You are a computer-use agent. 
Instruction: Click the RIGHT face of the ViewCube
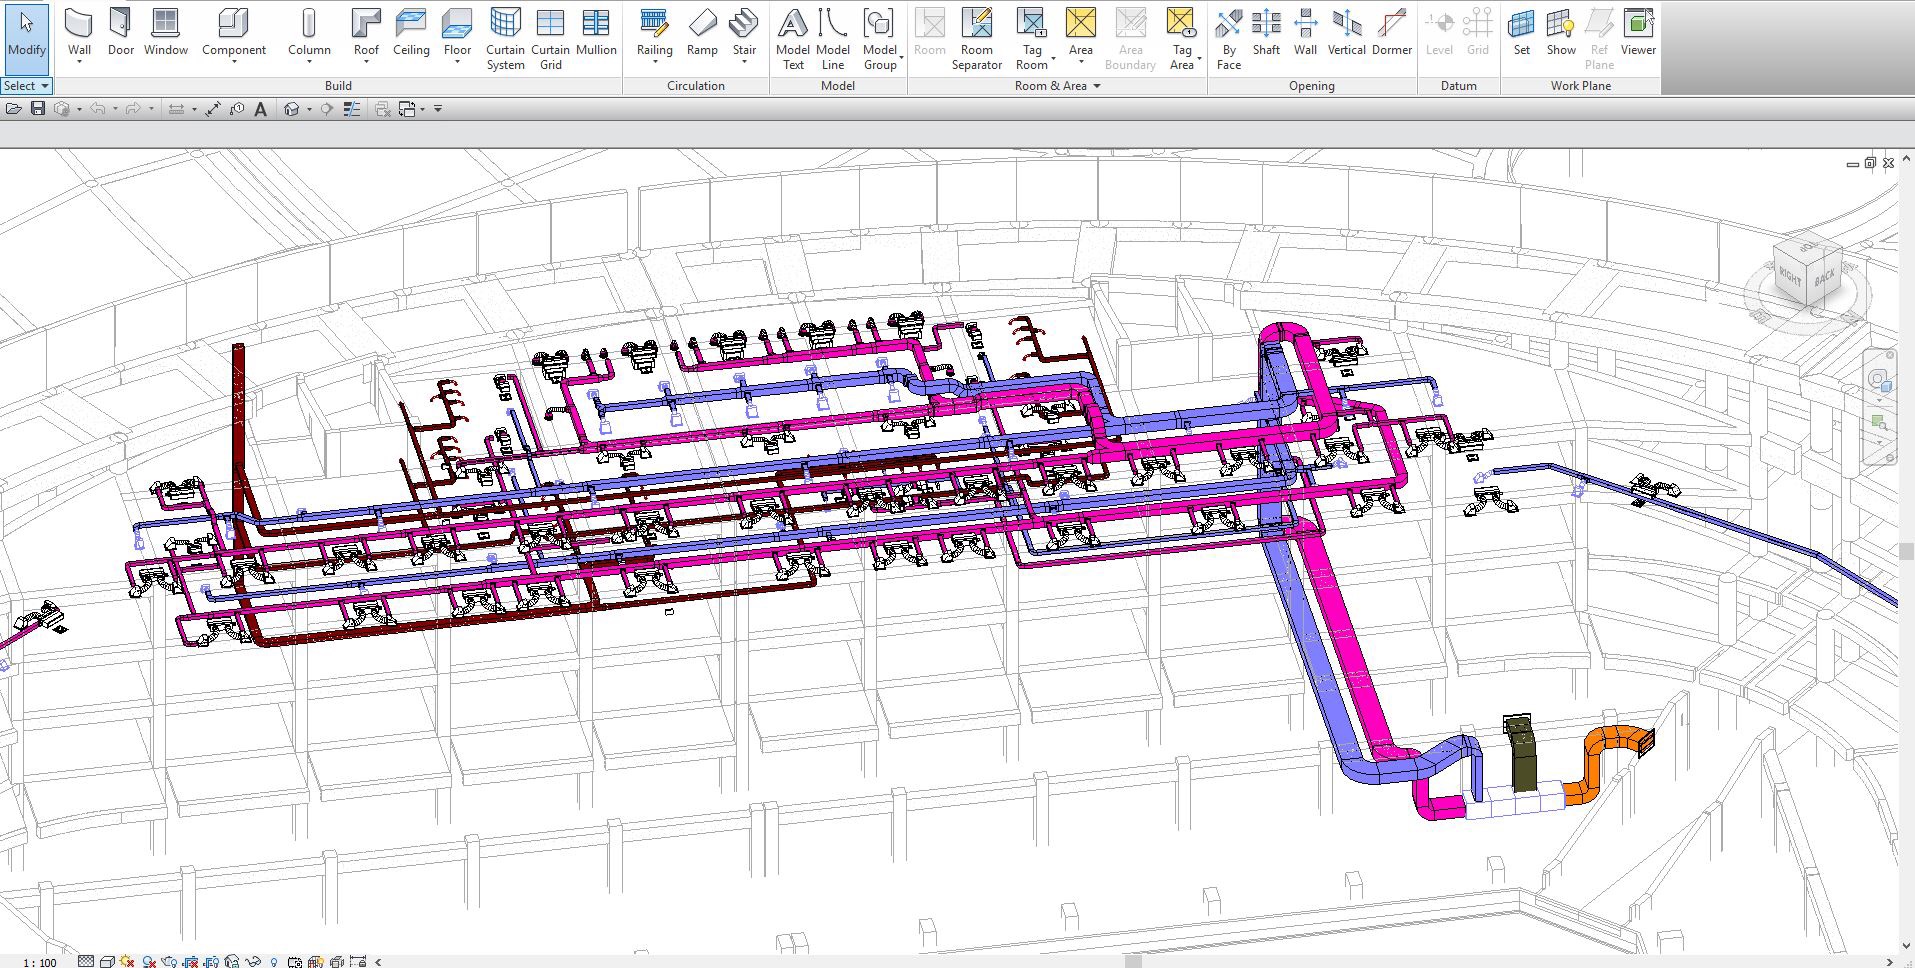(1791, 276)
